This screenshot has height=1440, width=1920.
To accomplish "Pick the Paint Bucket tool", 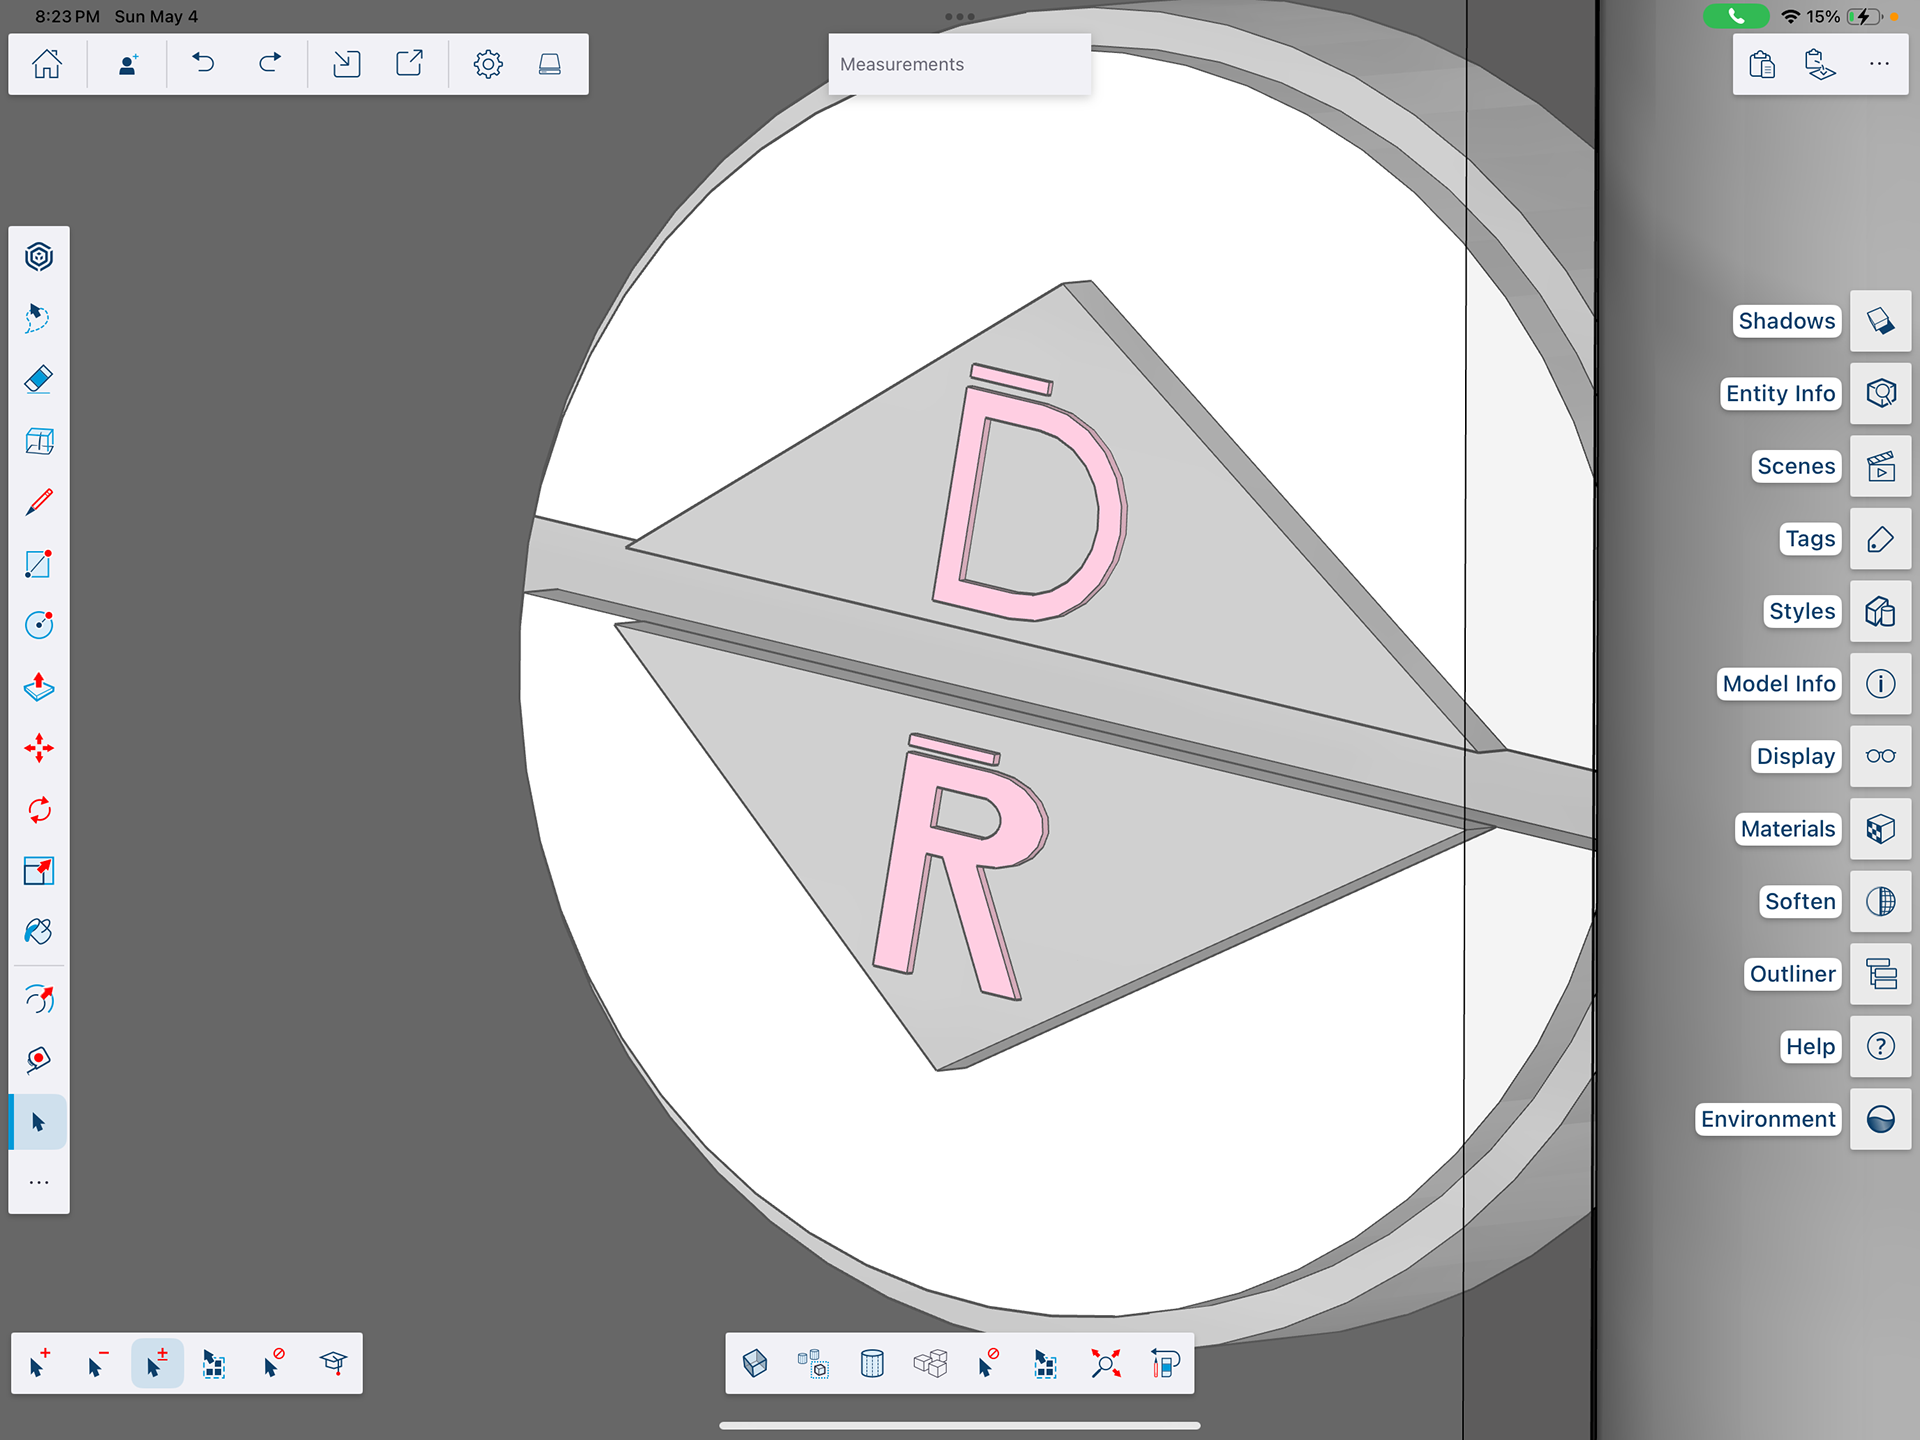I will click(x=38, y=932).
